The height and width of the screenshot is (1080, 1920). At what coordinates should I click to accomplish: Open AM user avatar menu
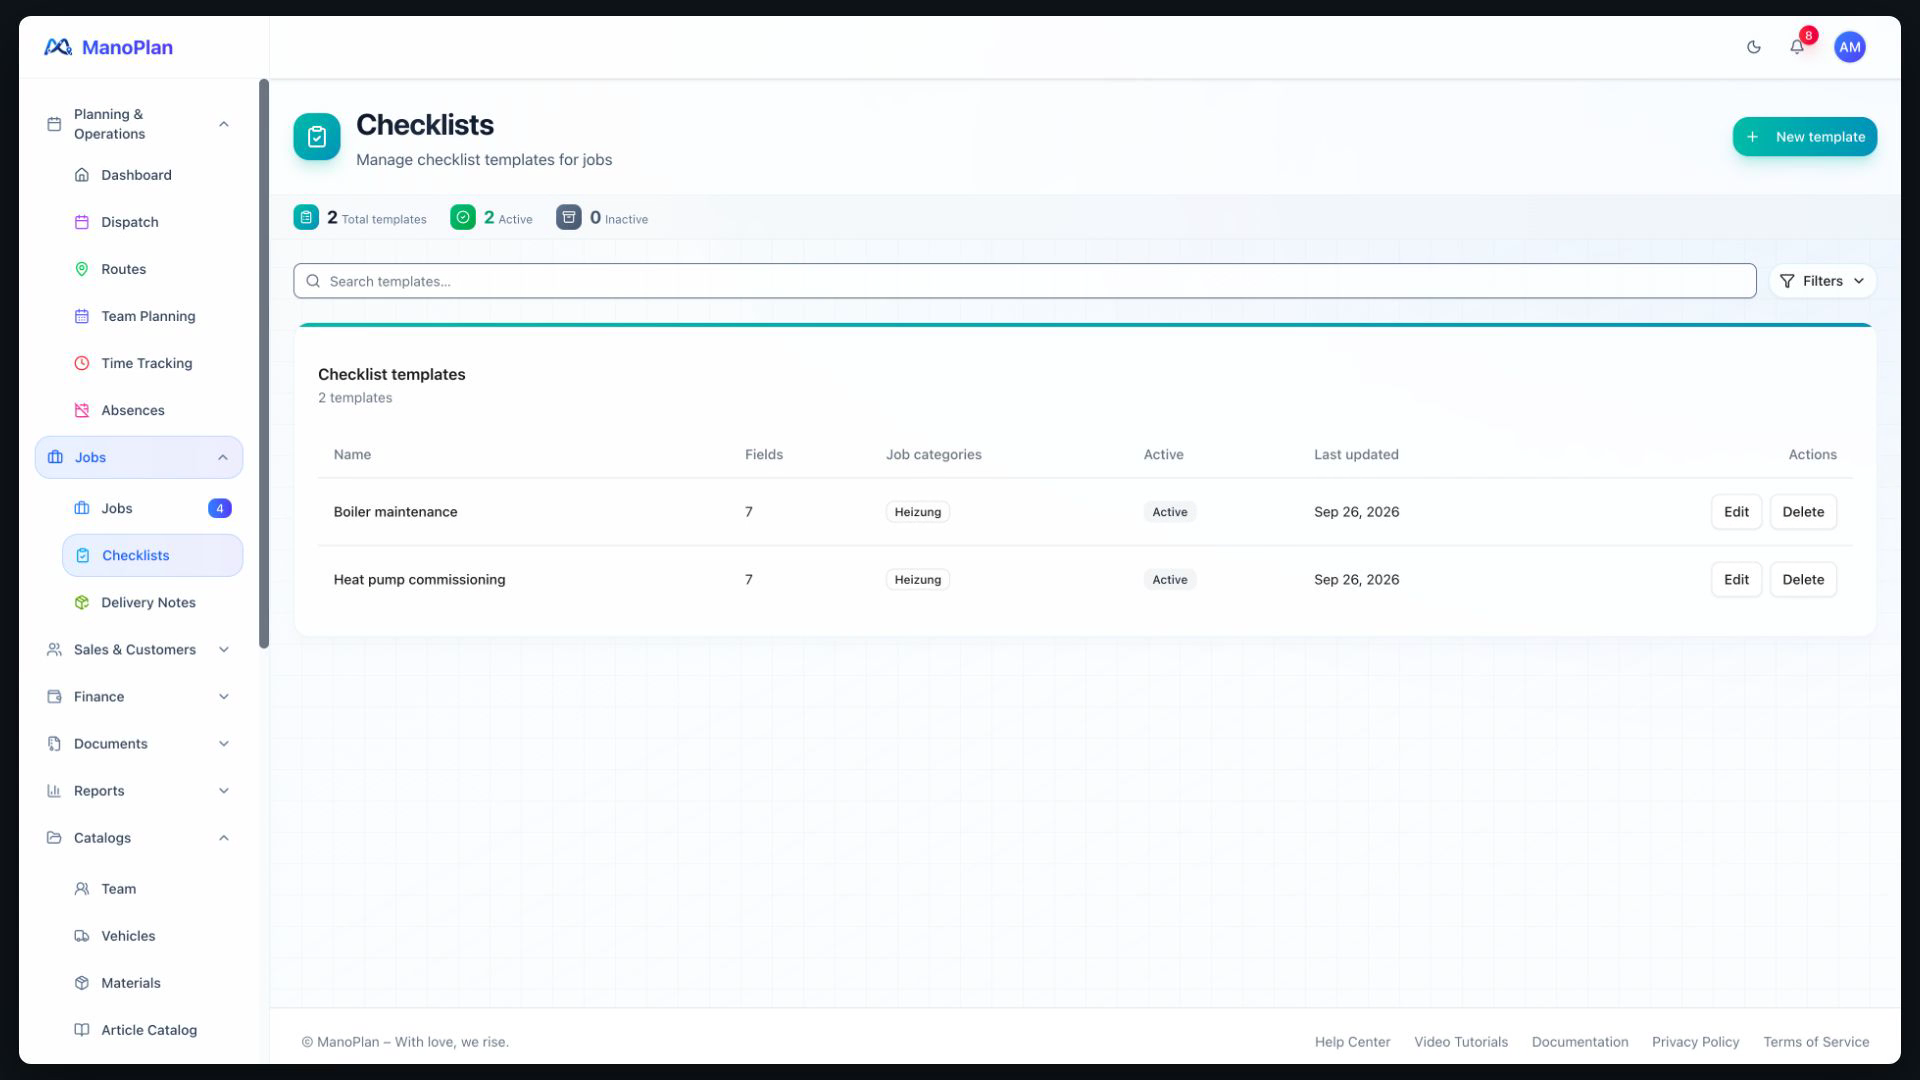1849,47
